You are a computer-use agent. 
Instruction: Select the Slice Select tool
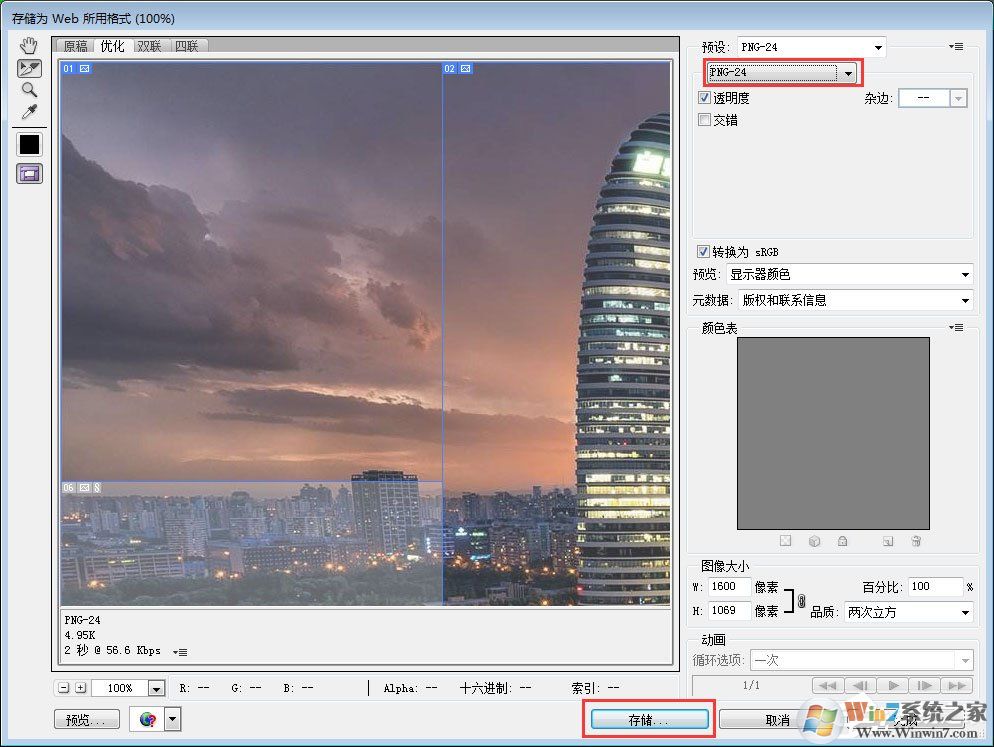point(30,68)
